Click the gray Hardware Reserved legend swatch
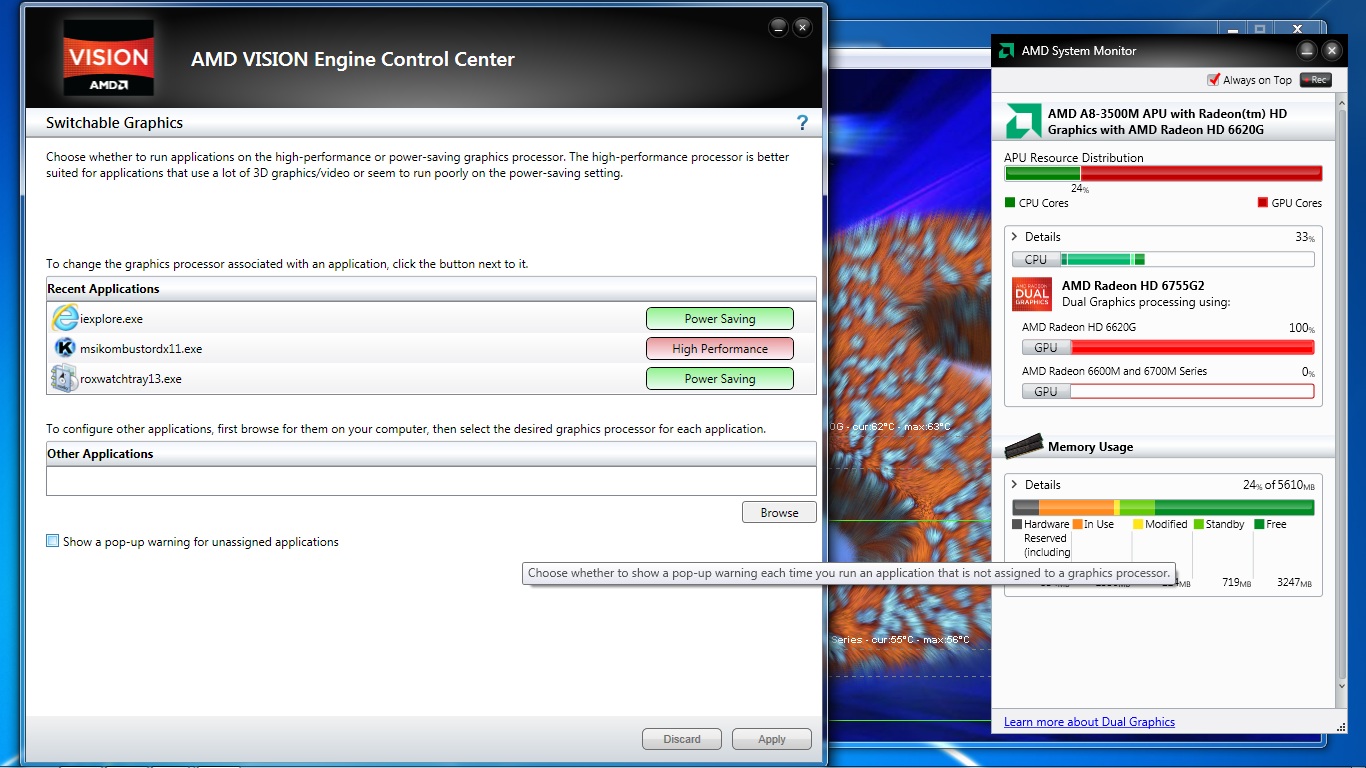Screen dimensions: 1366x768 (1017, 524)
